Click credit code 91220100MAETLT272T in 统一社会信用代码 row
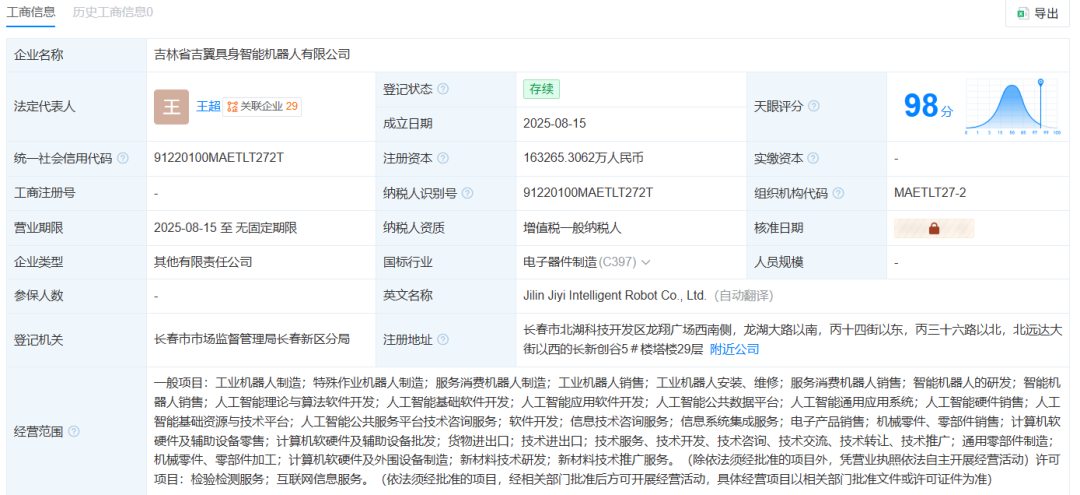1080x495 pixels. pos(219,158)
